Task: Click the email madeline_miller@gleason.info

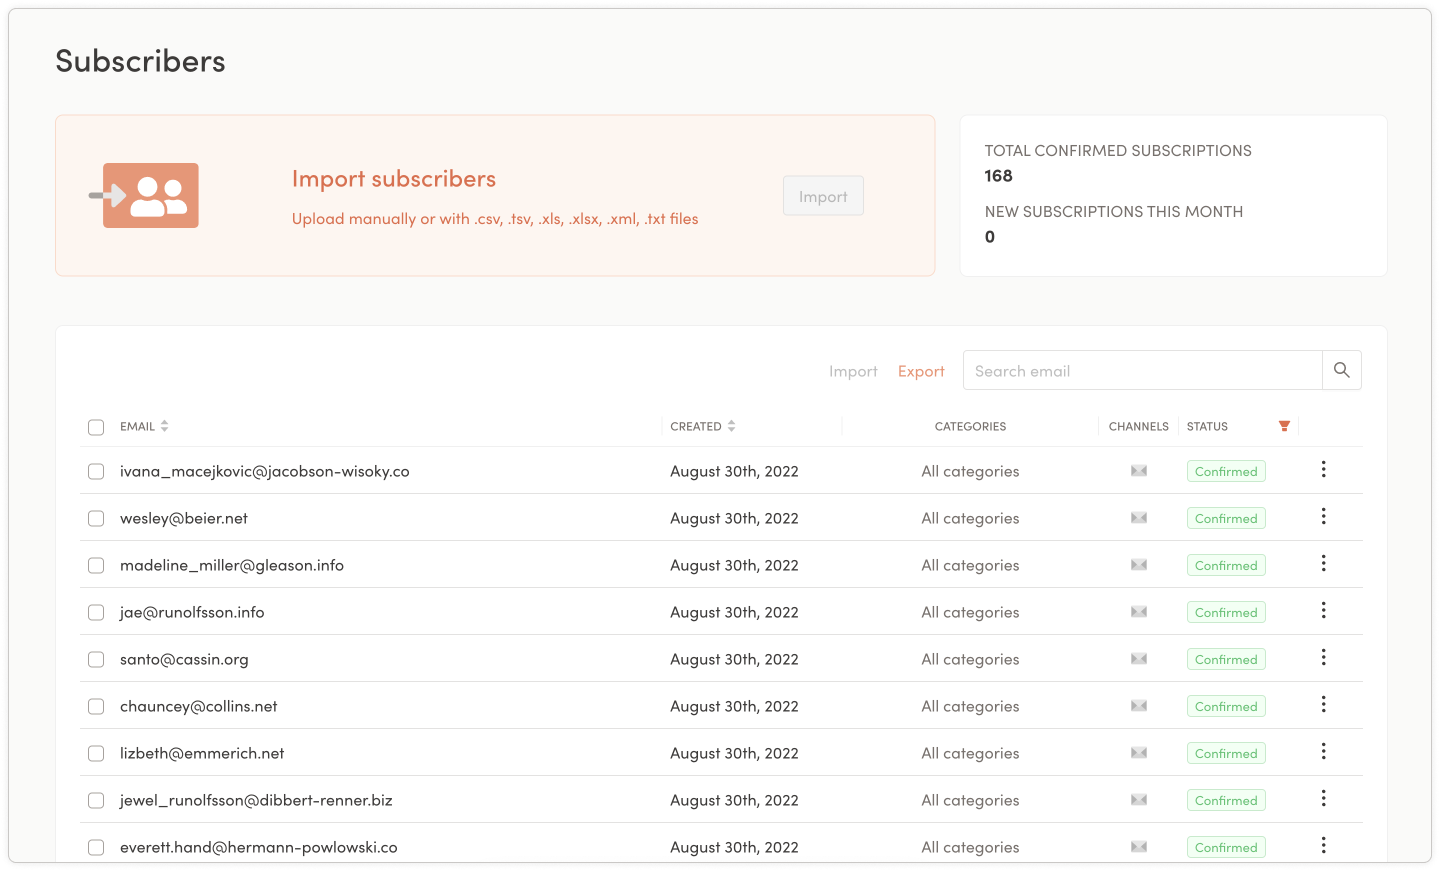Action: (x=232, y=565)
